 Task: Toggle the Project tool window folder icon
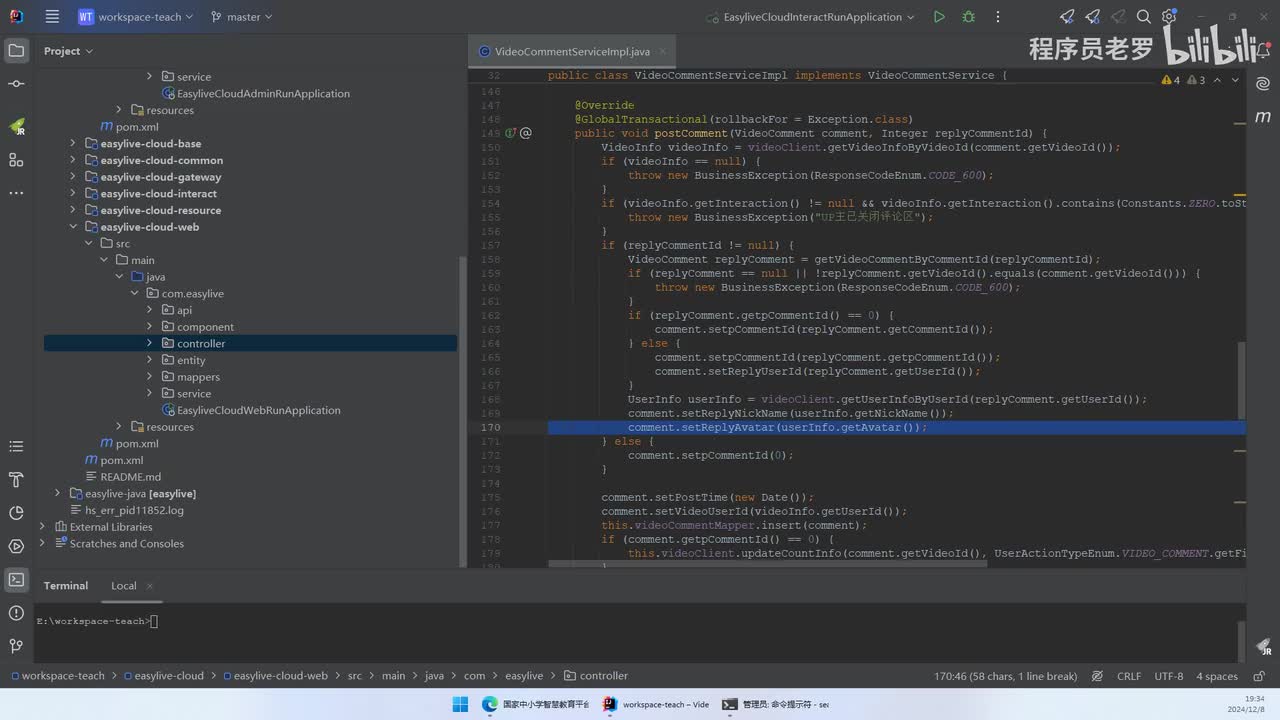[16, 50]
